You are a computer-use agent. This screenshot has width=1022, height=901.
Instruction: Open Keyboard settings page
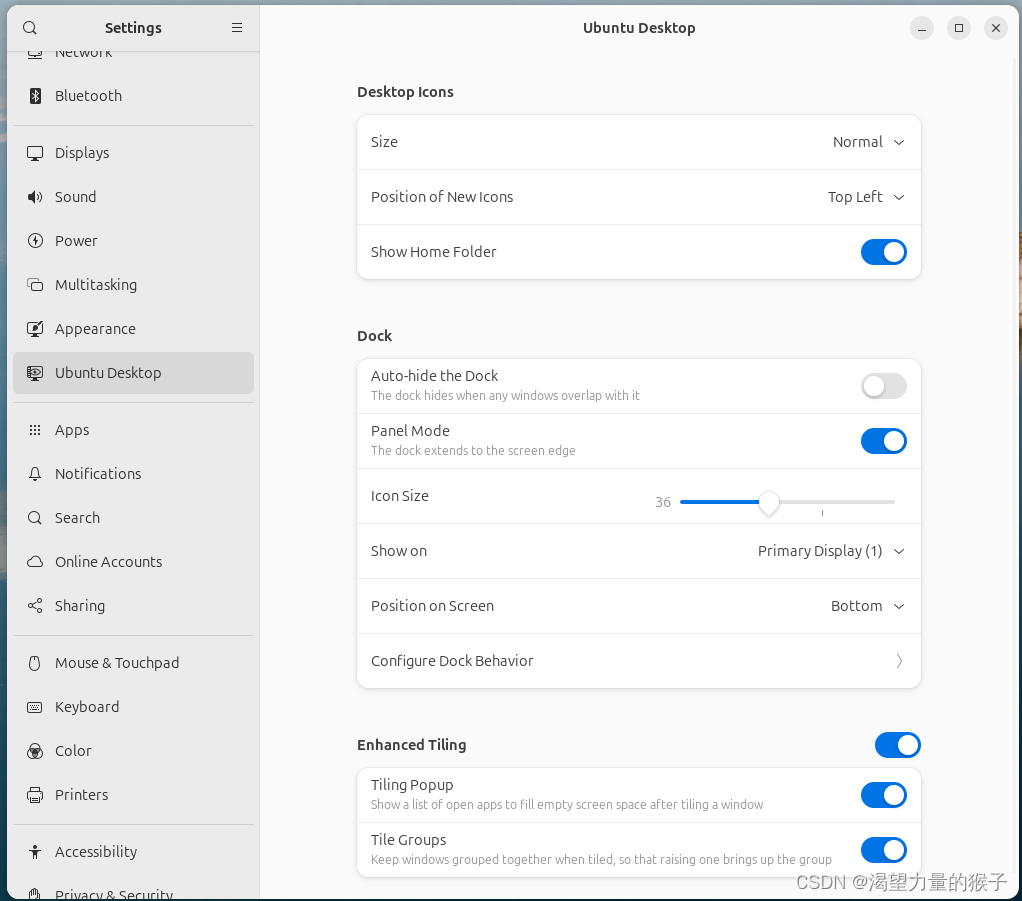pos(133,707)
